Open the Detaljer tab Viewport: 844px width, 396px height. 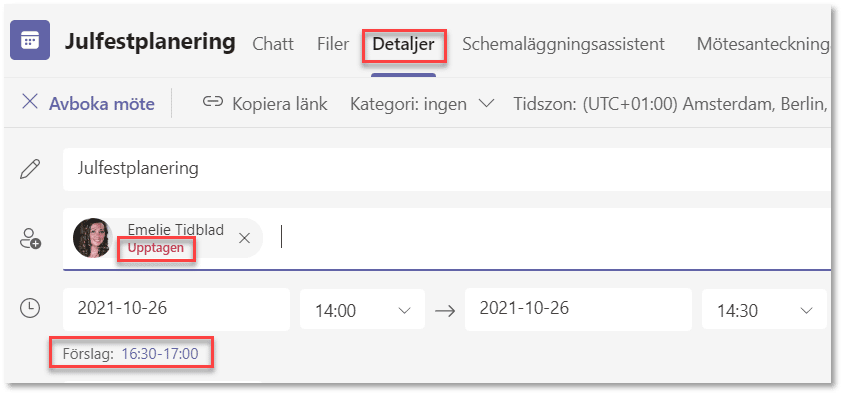[x=403, y=44]
